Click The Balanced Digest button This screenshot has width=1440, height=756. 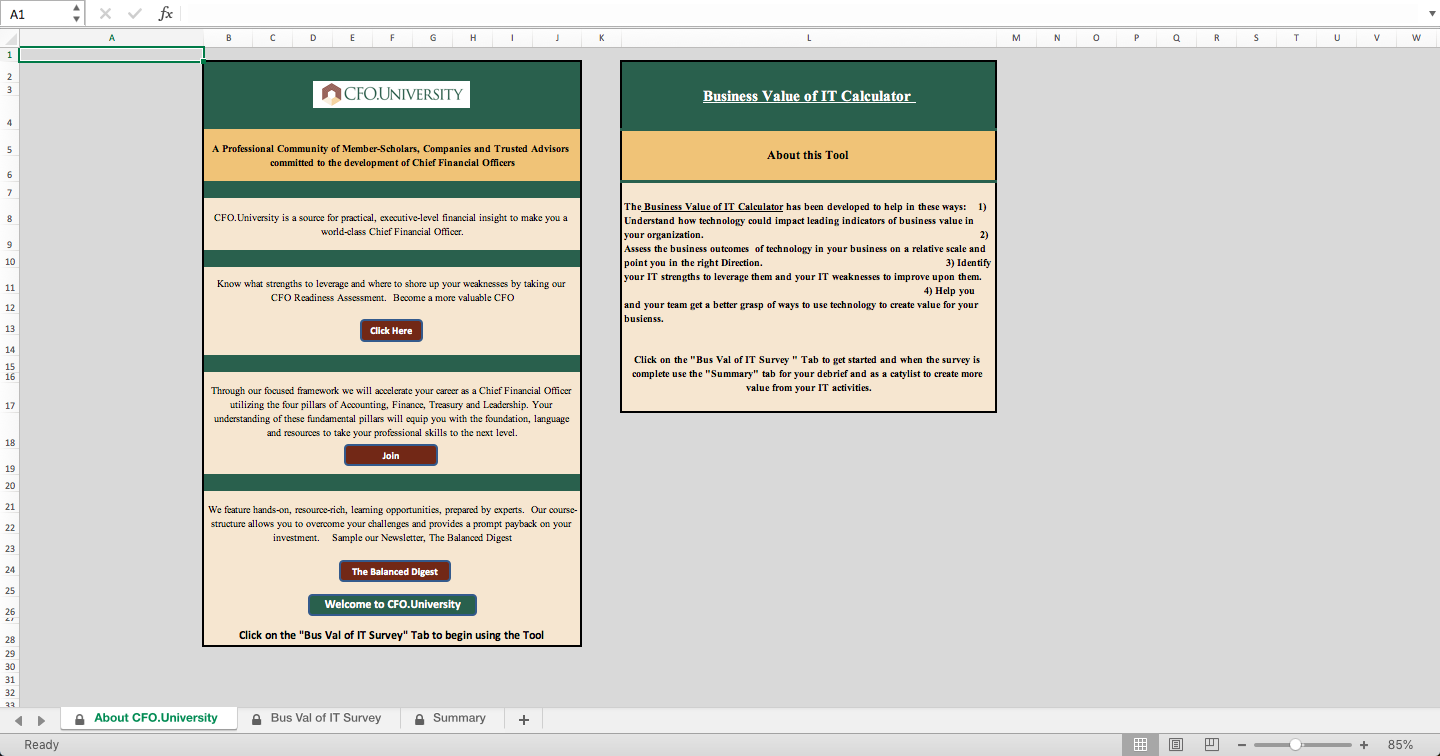click(x=395, y=571)
